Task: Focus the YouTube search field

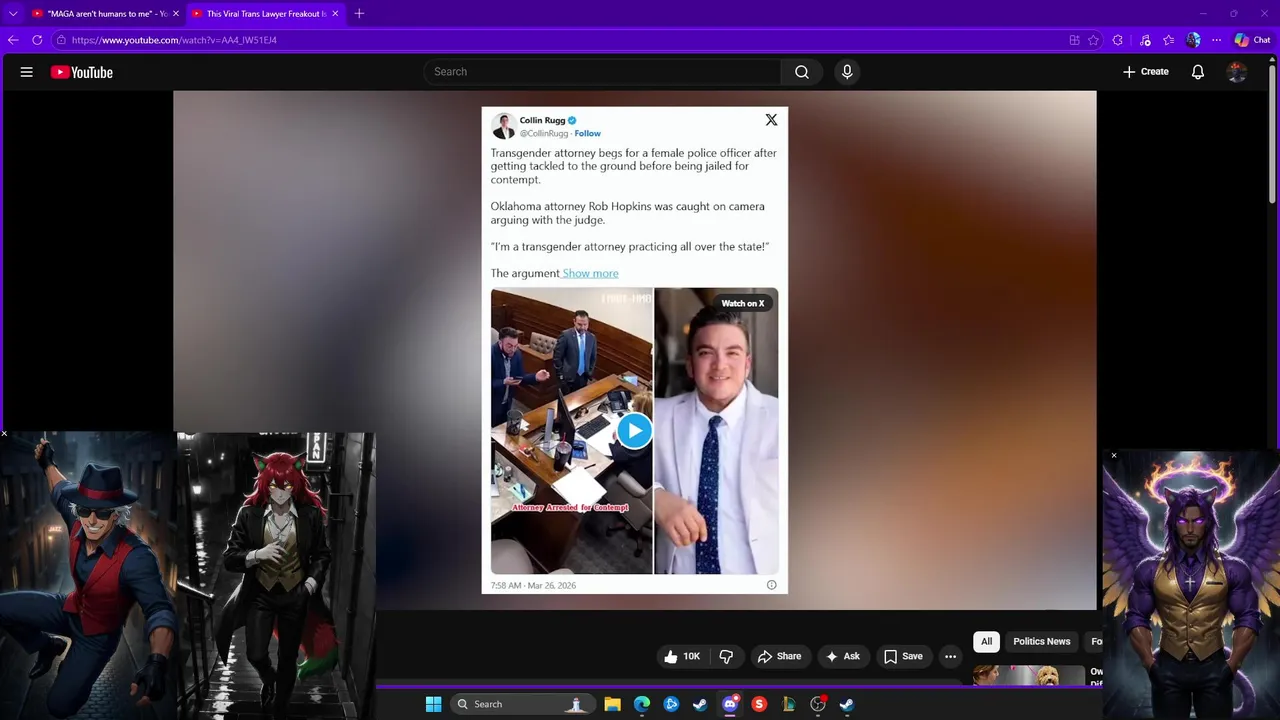Action: pyautogui.click(x=602, y=72)
